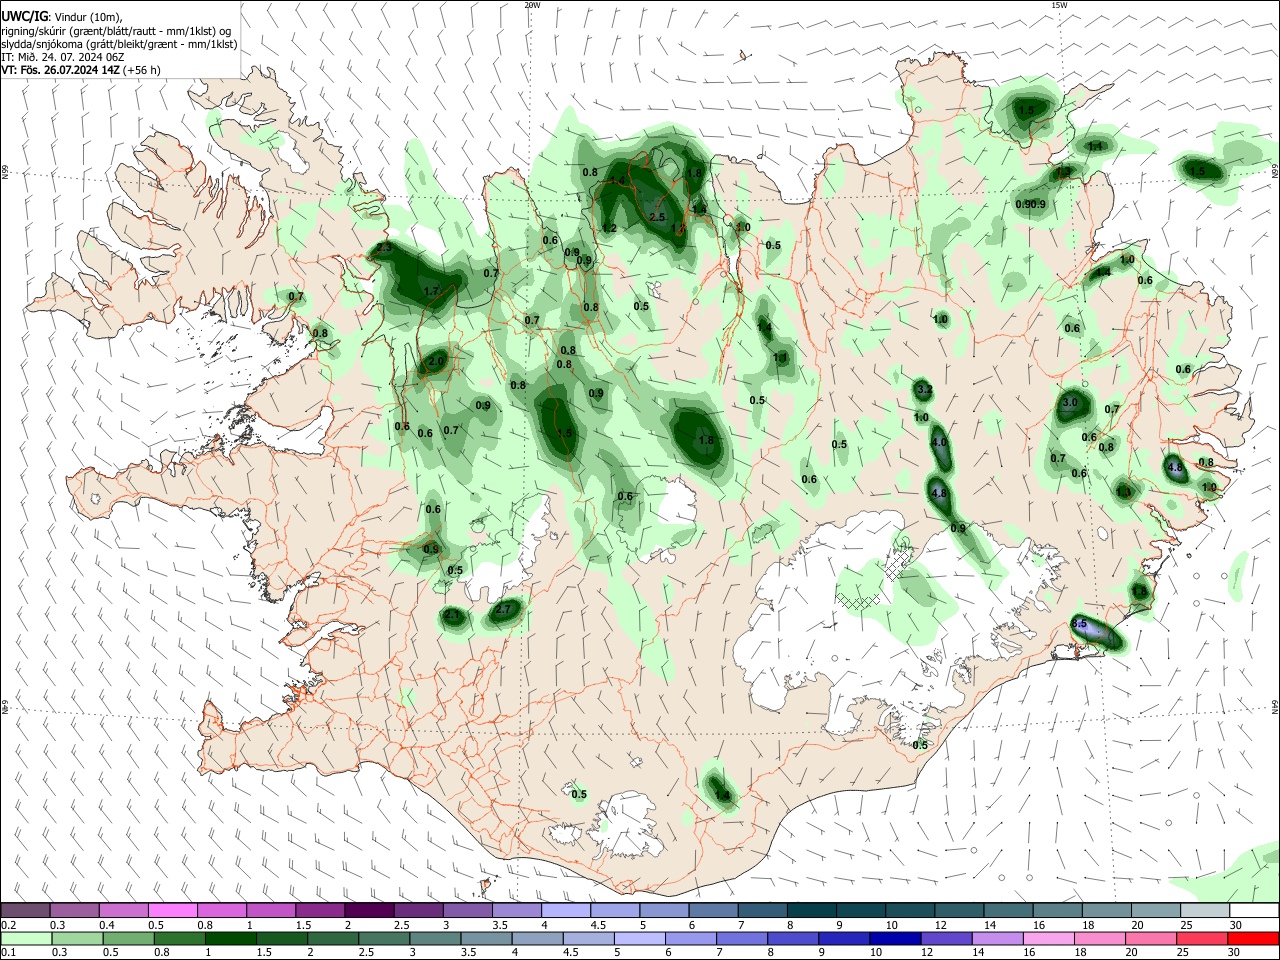This screenshot has width=1280, height=960.
Task: Click the '0.90.9' overlapping value in the northeast
Action: 1031,204
